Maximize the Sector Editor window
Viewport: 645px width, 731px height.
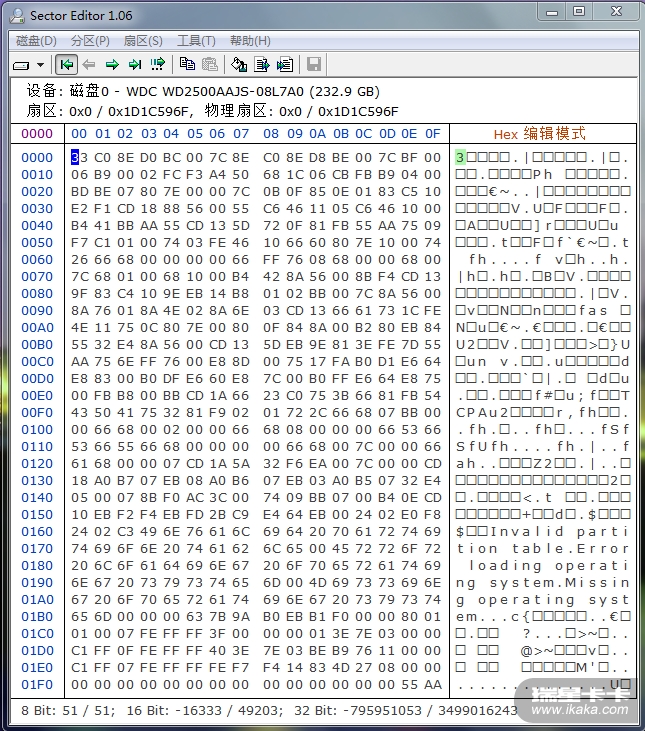(x=579, y=11)
